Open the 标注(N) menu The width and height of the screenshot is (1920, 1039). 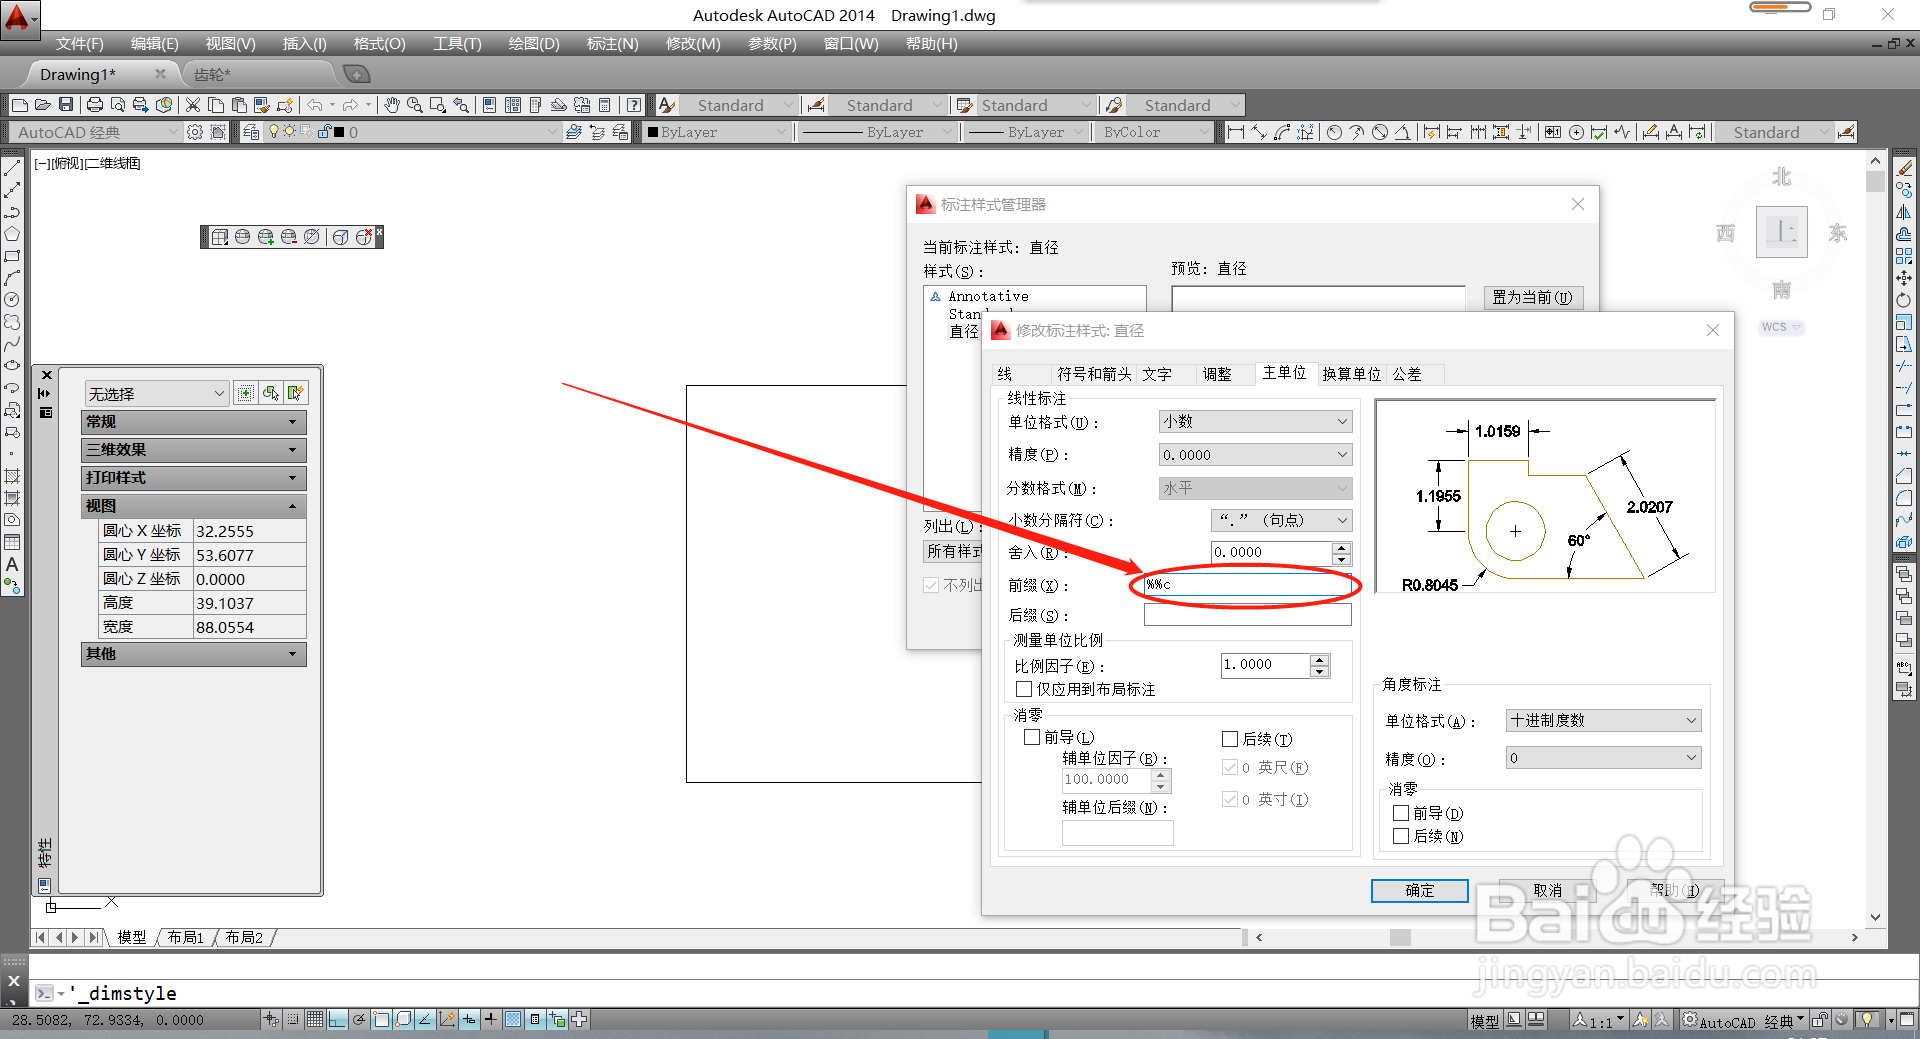[612, 44]
